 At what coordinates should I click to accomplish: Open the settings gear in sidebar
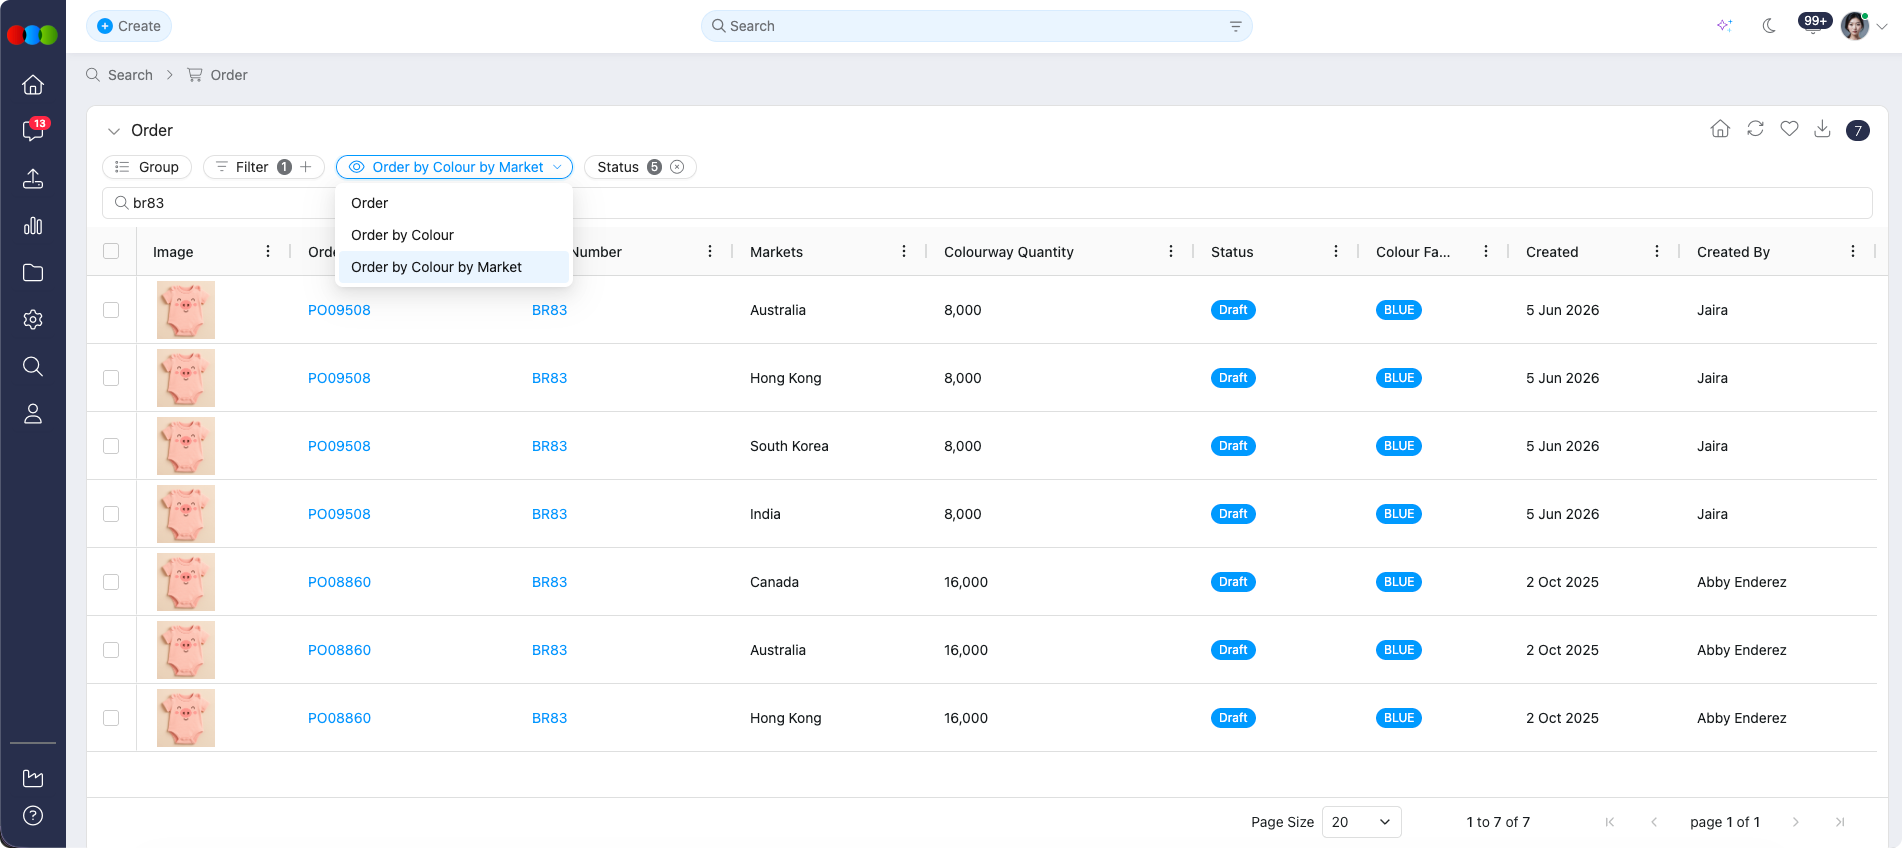[33, 319]
